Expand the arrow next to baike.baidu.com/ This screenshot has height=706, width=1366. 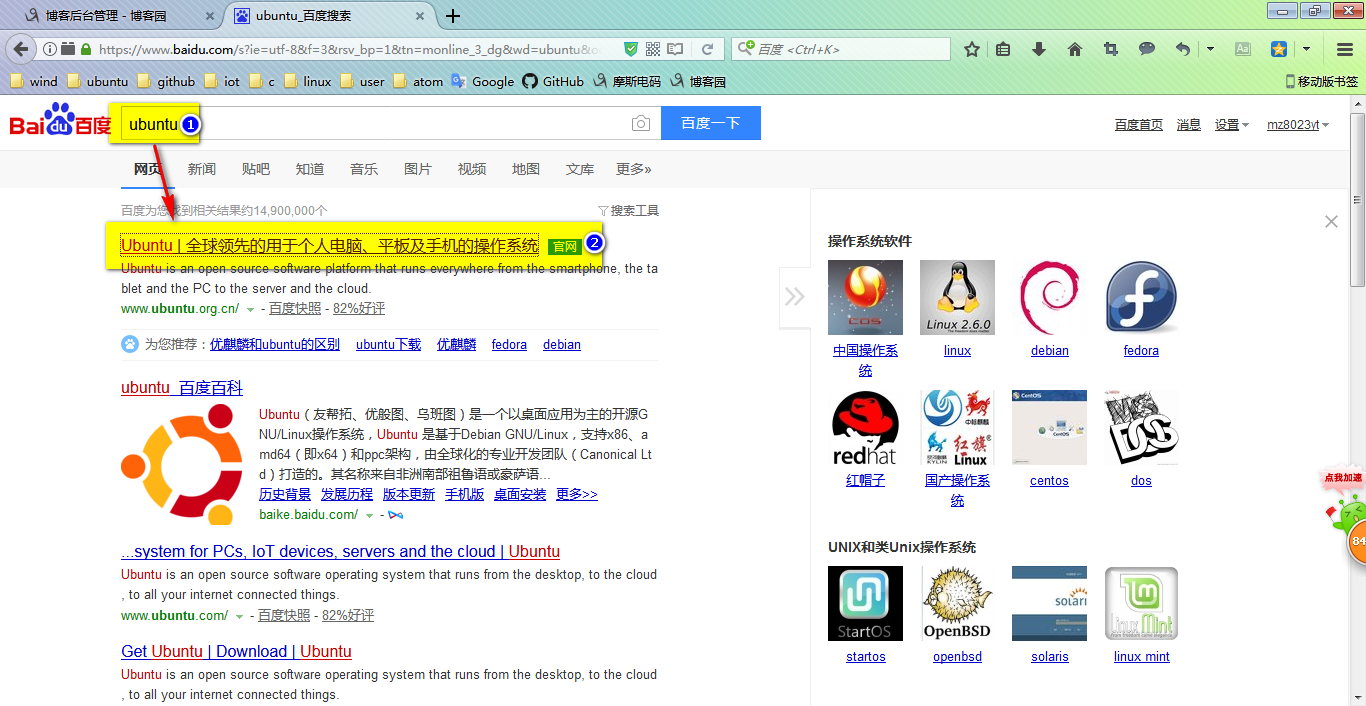click(369, 516)
